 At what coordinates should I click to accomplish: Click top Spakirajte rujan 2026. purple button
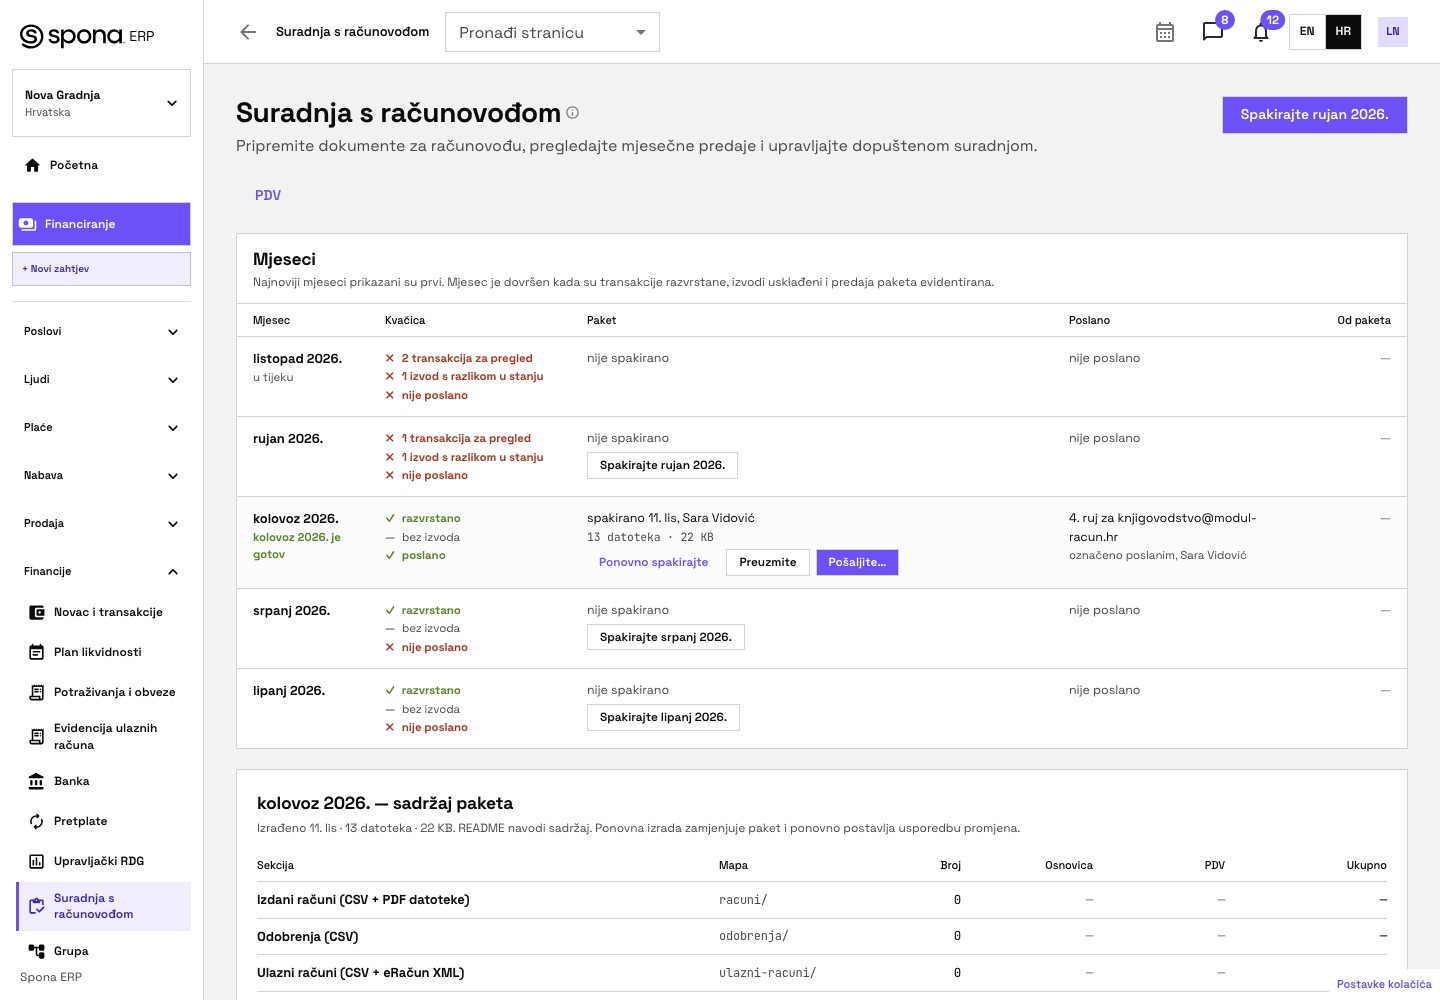[1314, 115]
